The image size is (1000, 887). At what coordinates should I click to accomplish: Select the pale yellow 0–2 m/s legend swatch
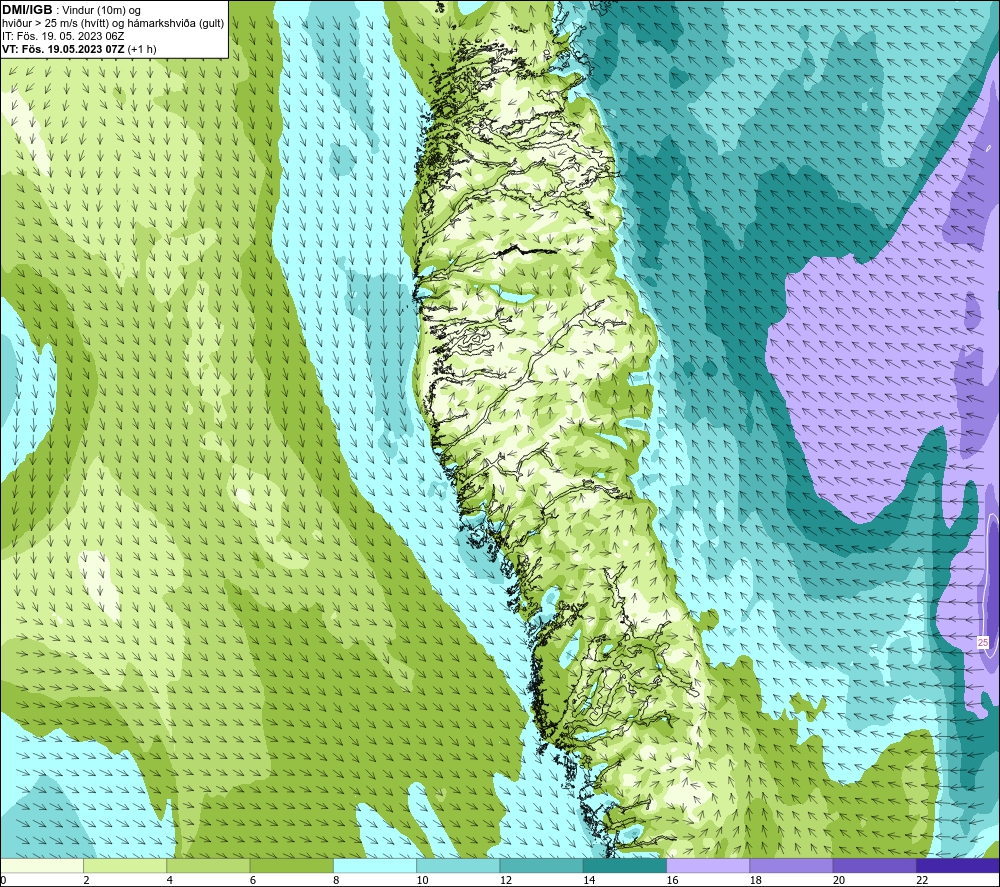coord(41,865)
